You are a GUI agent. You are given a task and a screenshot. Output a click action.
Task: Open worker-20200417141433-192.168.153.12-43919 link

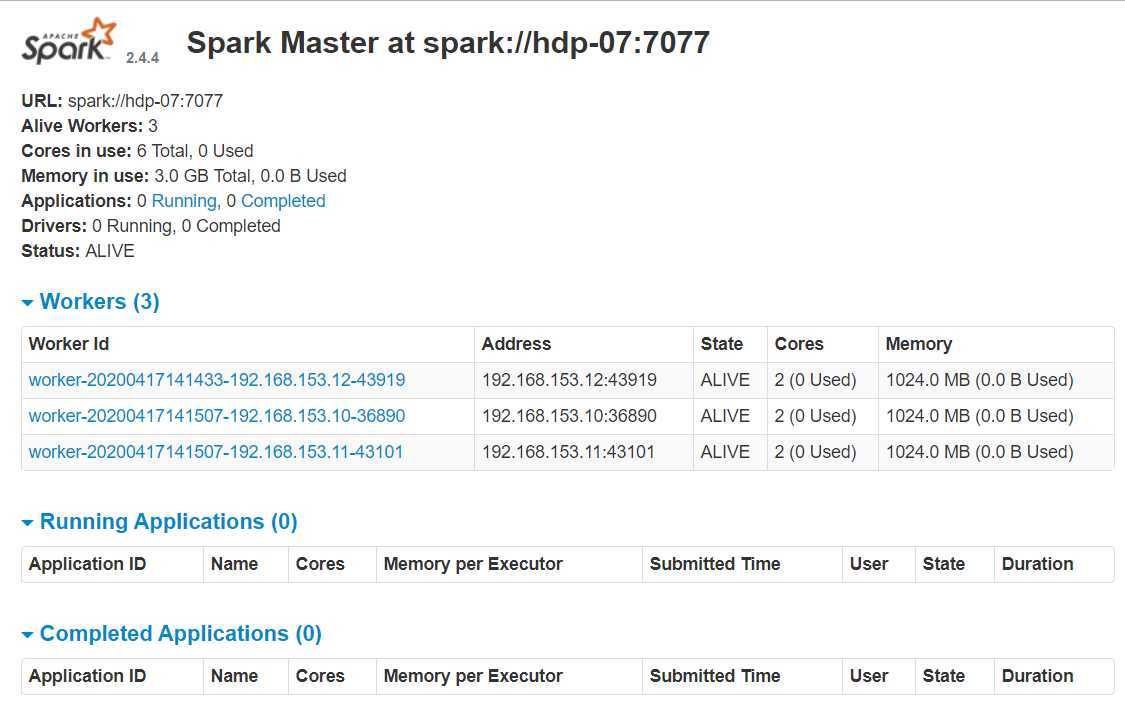(217, 380)
